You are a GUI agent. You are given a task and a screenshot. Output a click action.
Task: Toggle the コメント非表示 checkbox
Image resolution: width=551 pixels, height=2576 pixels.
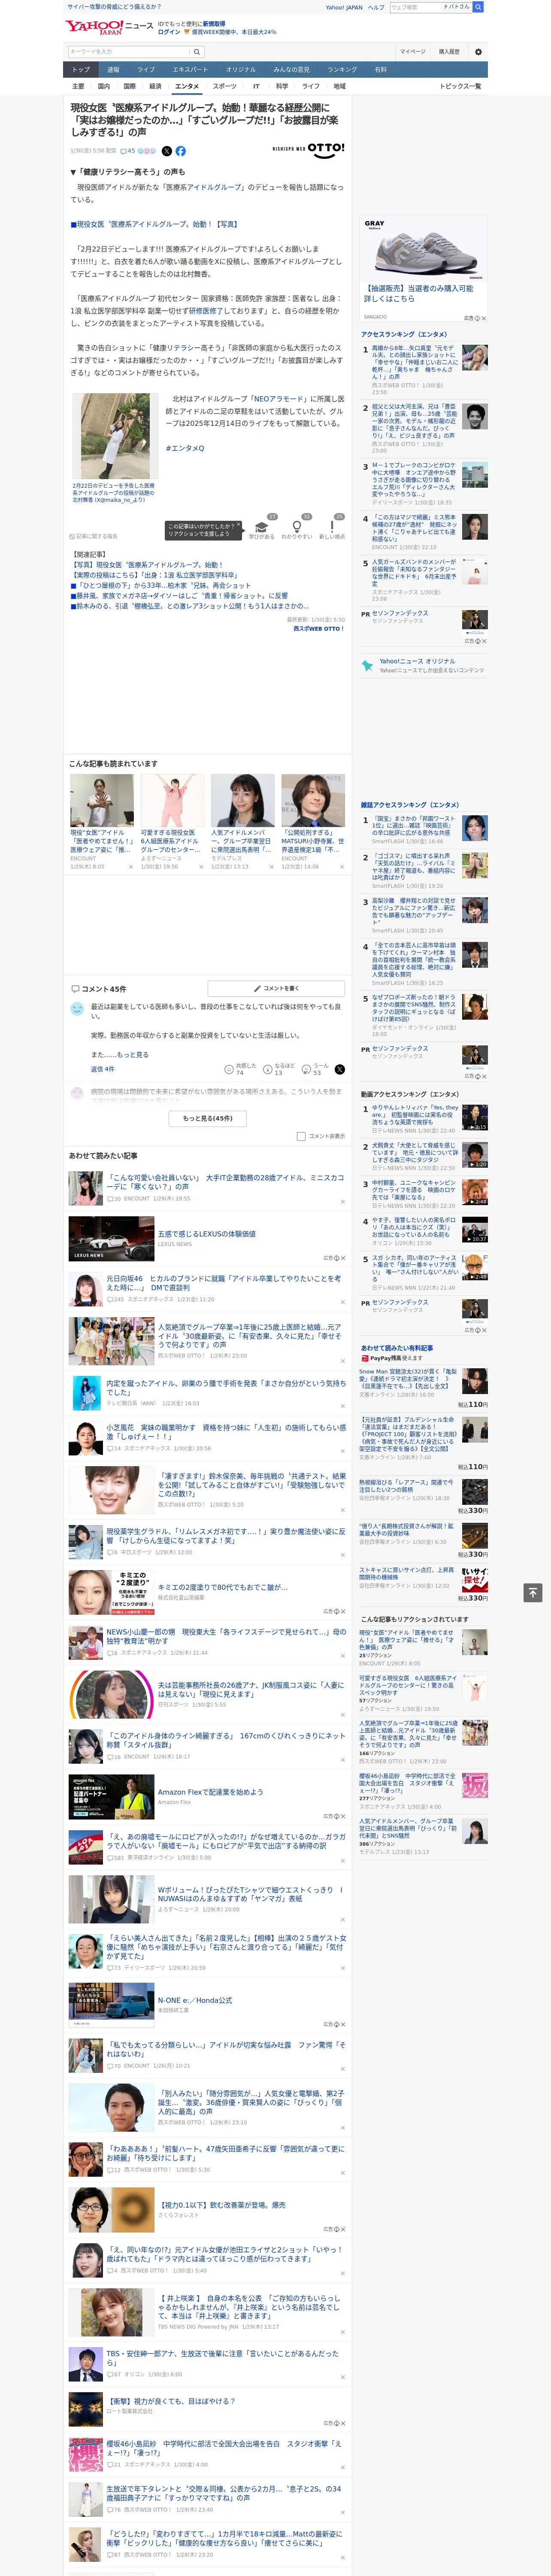pyautogui.click(x=301, y=1136)
